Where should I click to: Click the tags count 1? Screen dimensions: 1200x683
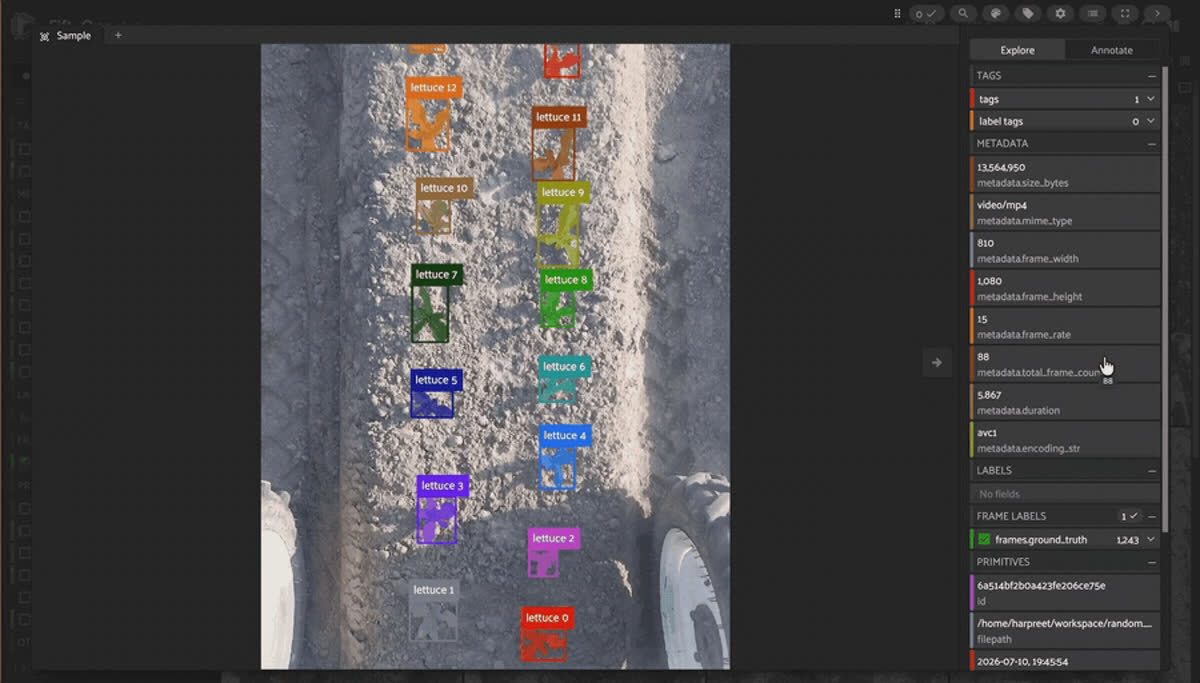click(x=1136, y=99)
